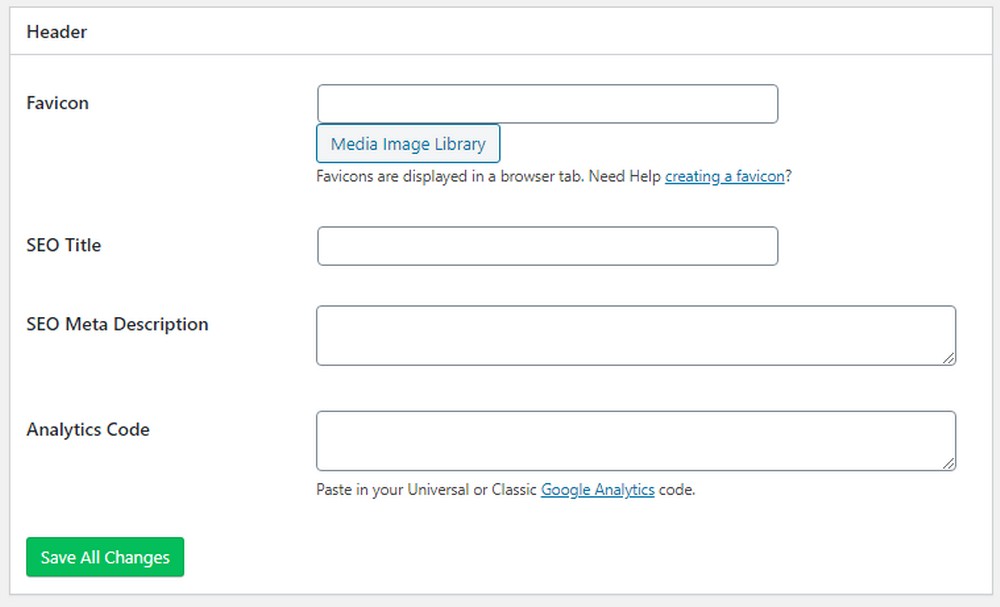Click the word 'code.' after the Google Analytics link

coord(677,490)
